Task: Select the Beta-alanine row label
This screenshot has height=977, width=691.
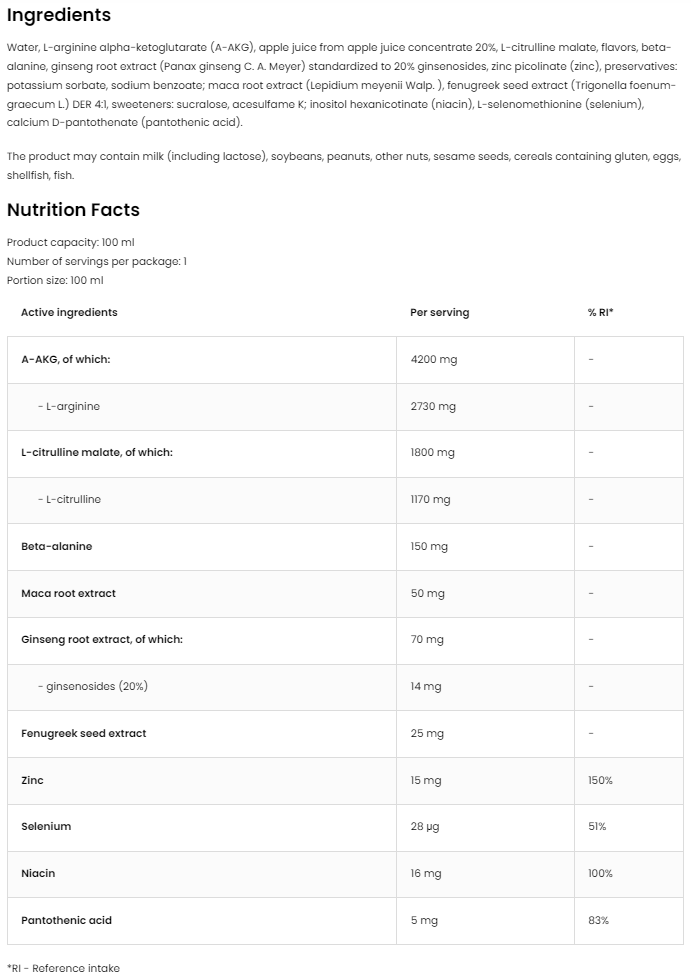Action: (56, 546)
